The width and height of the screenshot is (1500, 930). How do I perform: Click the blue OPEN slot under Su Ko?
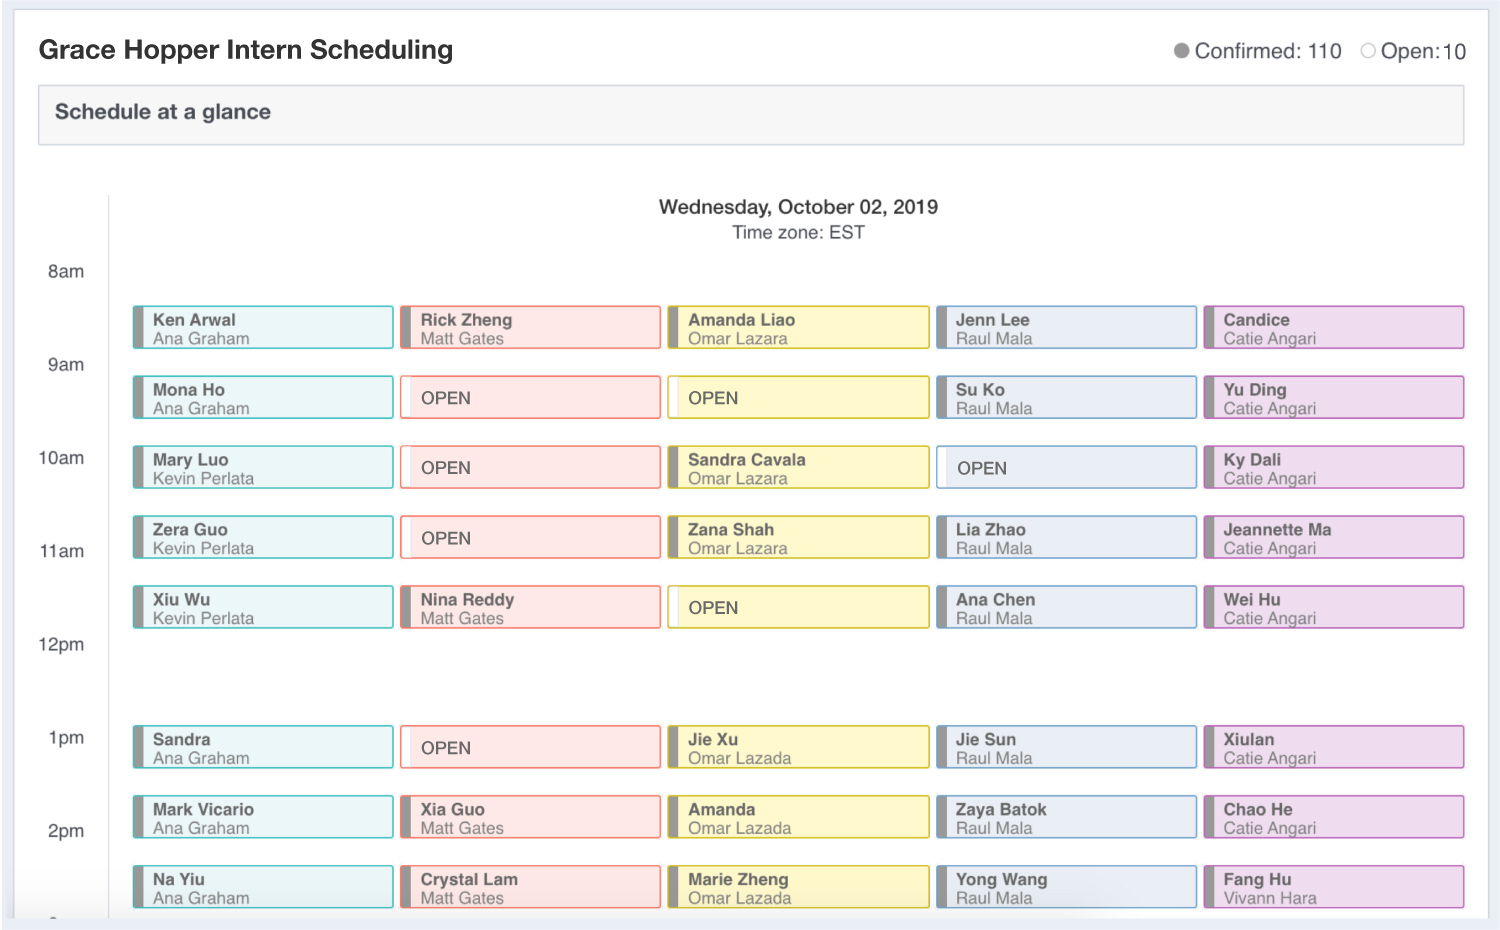point(1066,467)
